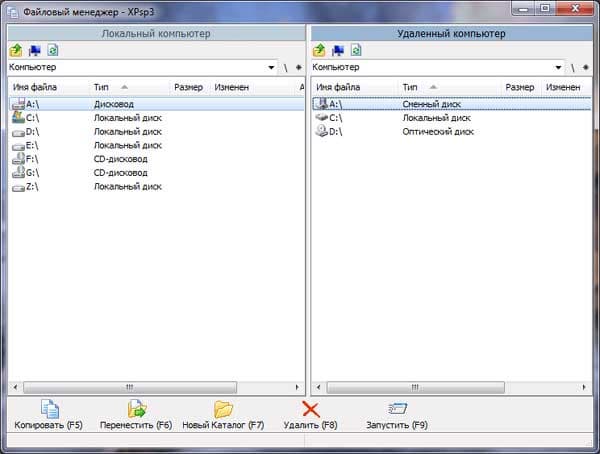The height and width of the screenshot is (454, 600).
Task: Sort the remote list by Размер column
Action: pos(520,87)
